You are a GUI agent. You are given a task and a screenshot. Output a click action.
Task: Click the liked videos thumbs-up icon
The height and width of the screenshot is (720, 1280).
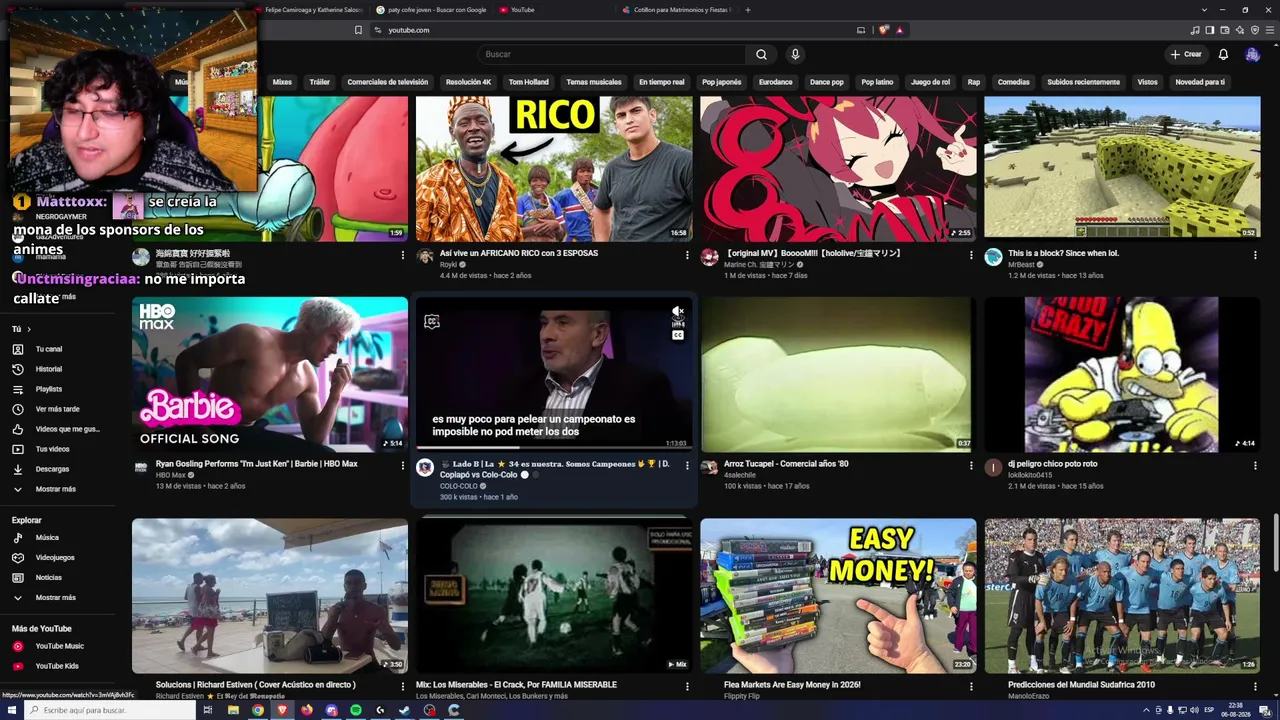click(x=18, y=429)
